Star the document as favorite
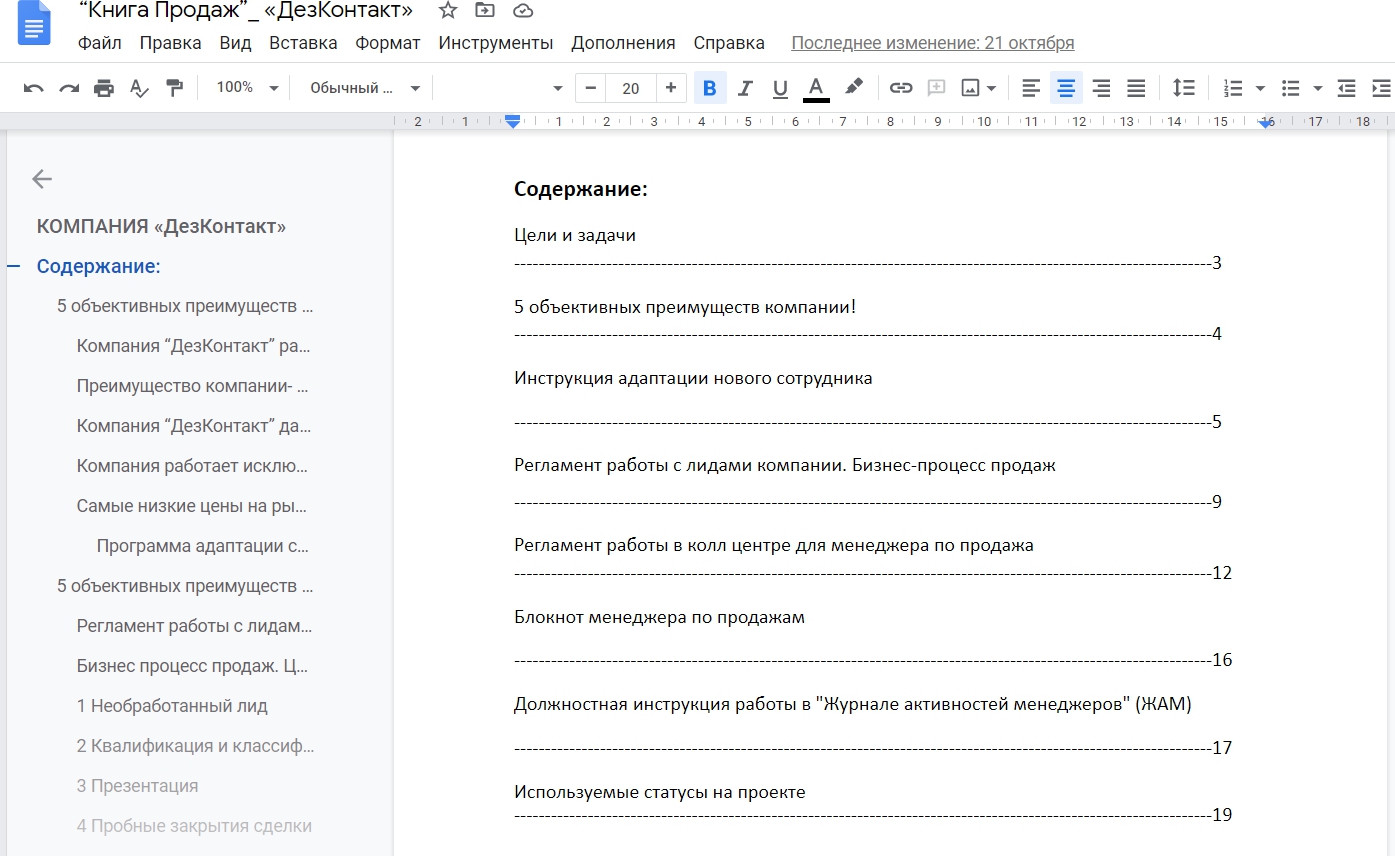 (447, 11)
